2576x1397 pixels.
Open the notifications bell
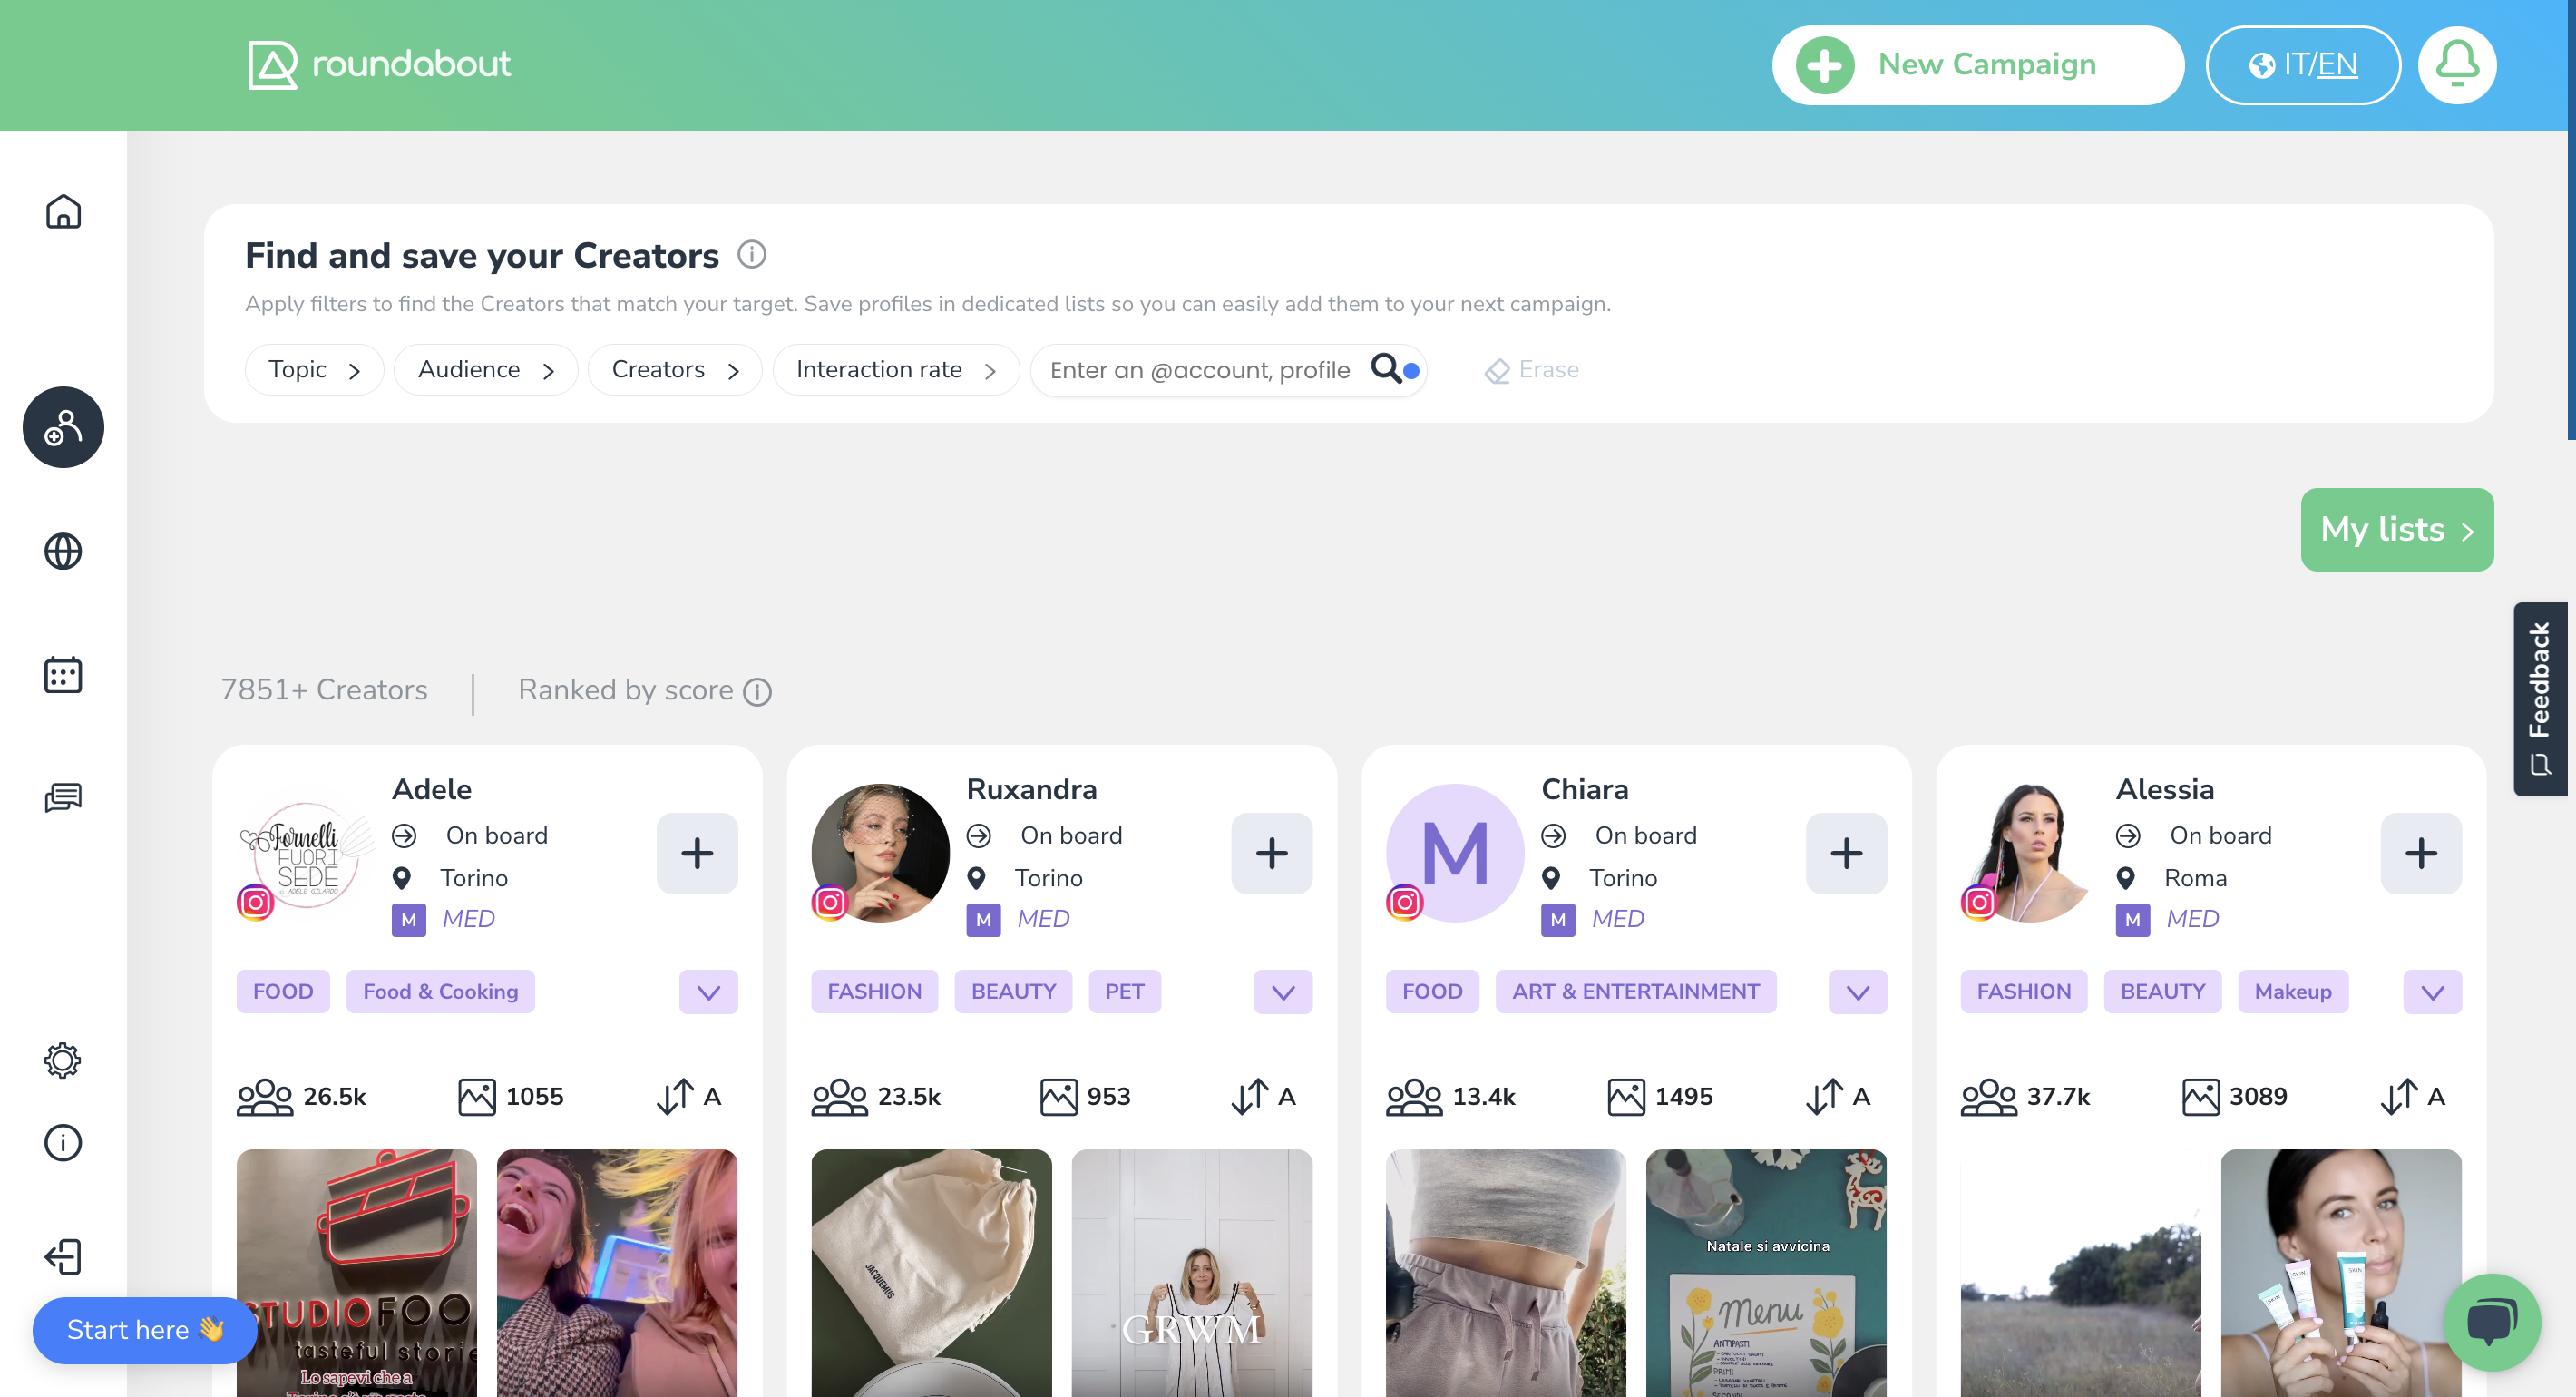tap(2456, 65)
